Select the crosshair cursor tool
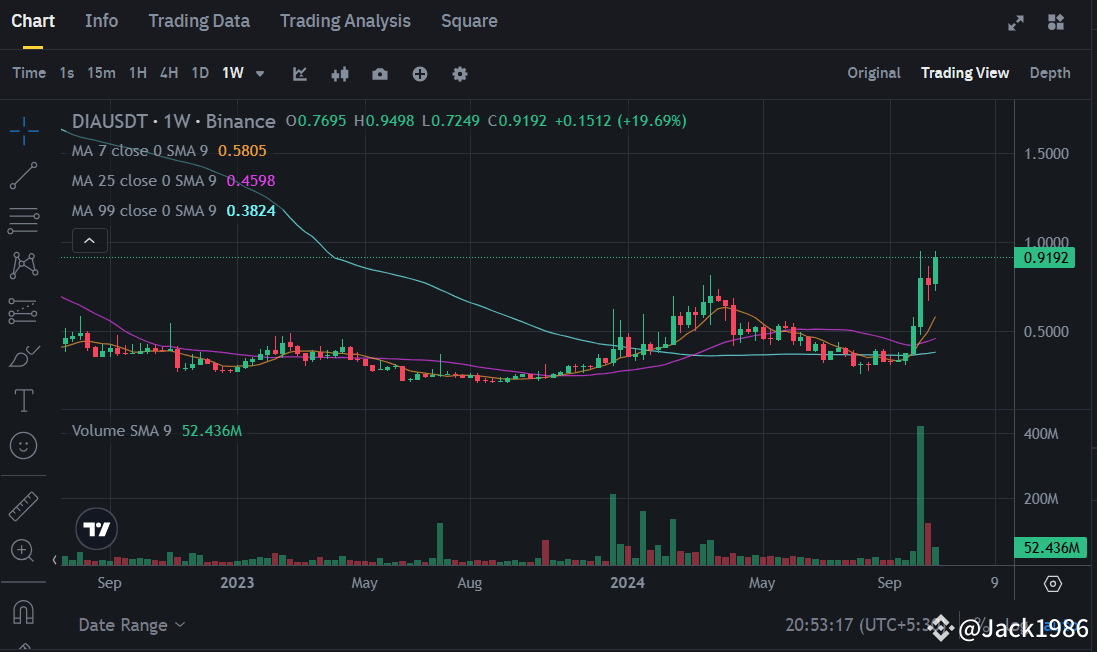The width and height of the screenshot is (1097, 652). [x=24, y=130]
